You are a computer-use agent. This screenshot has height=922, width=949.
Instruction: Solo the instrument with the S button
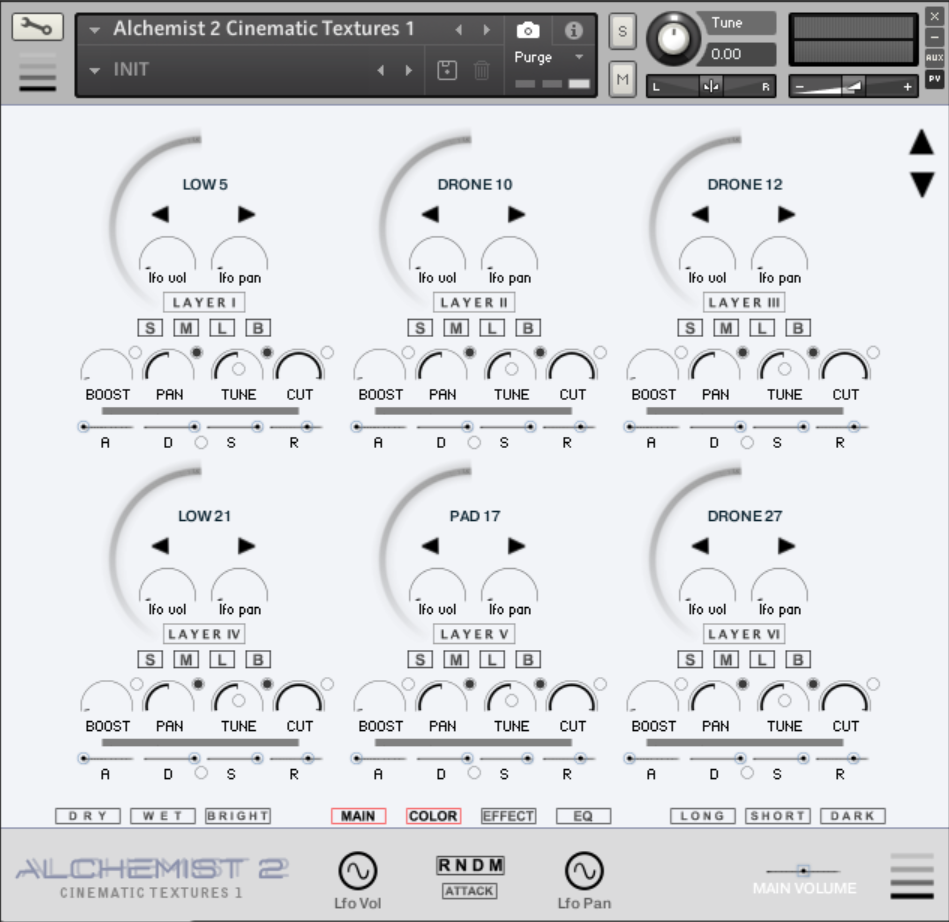coord(622,31)
